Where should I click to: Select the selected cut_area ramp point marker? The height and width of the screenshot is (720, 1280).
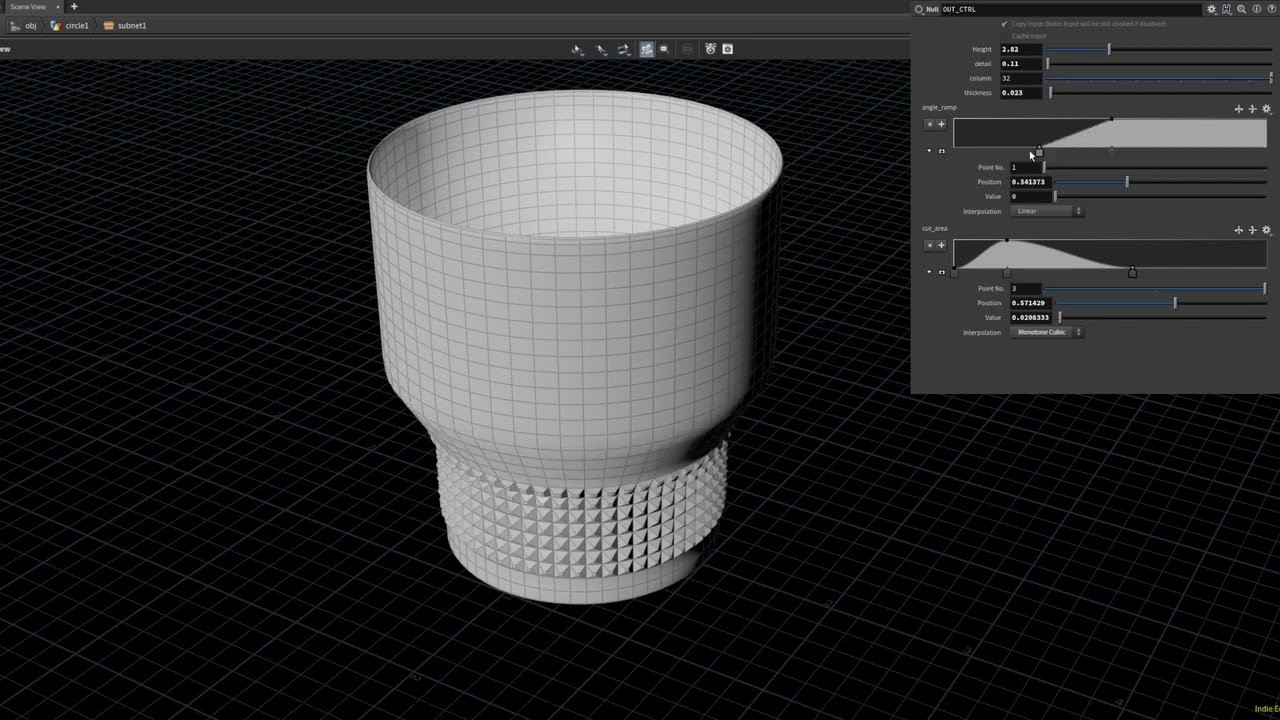pos(1132,272)
